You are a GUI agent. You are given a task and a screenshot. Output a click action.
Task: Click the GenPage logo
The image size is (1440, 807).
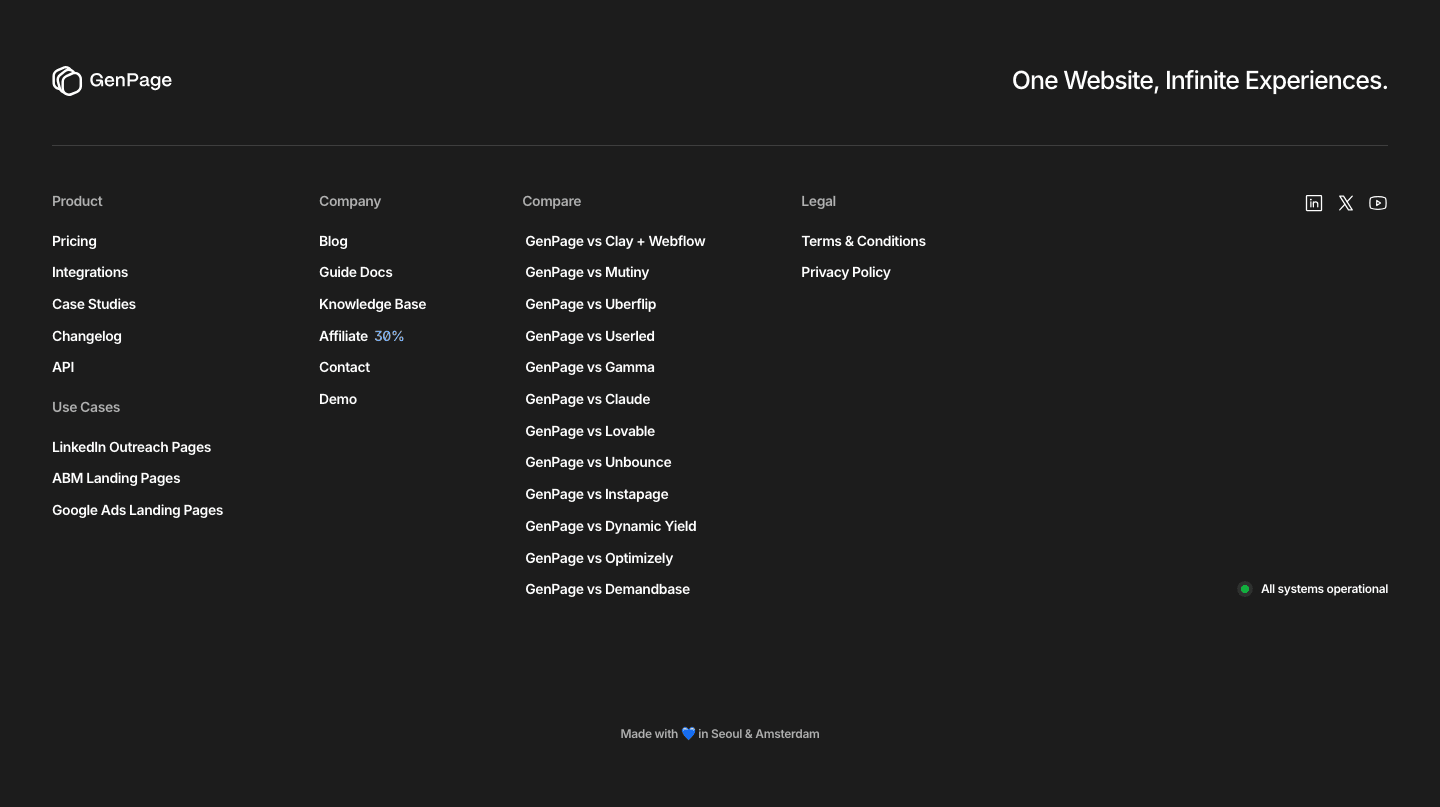112,81
